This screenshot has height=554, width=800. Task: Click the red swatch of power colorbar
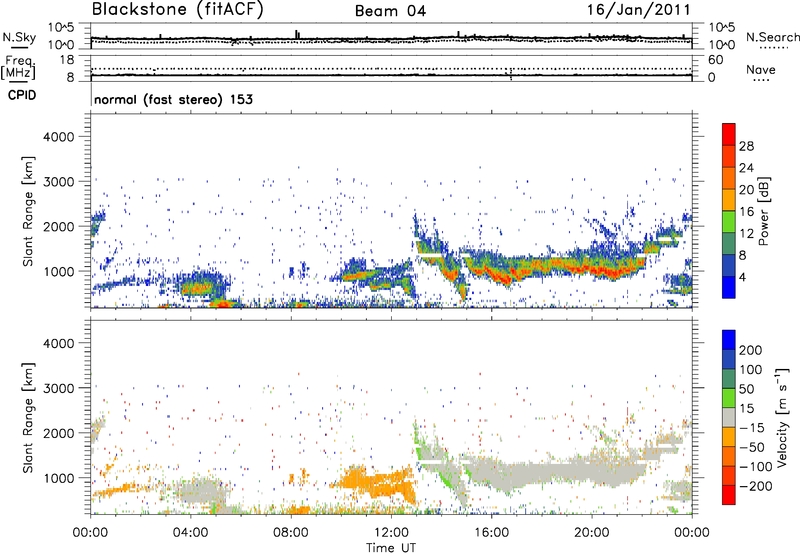pyautogui.click(x=729, y=134)
